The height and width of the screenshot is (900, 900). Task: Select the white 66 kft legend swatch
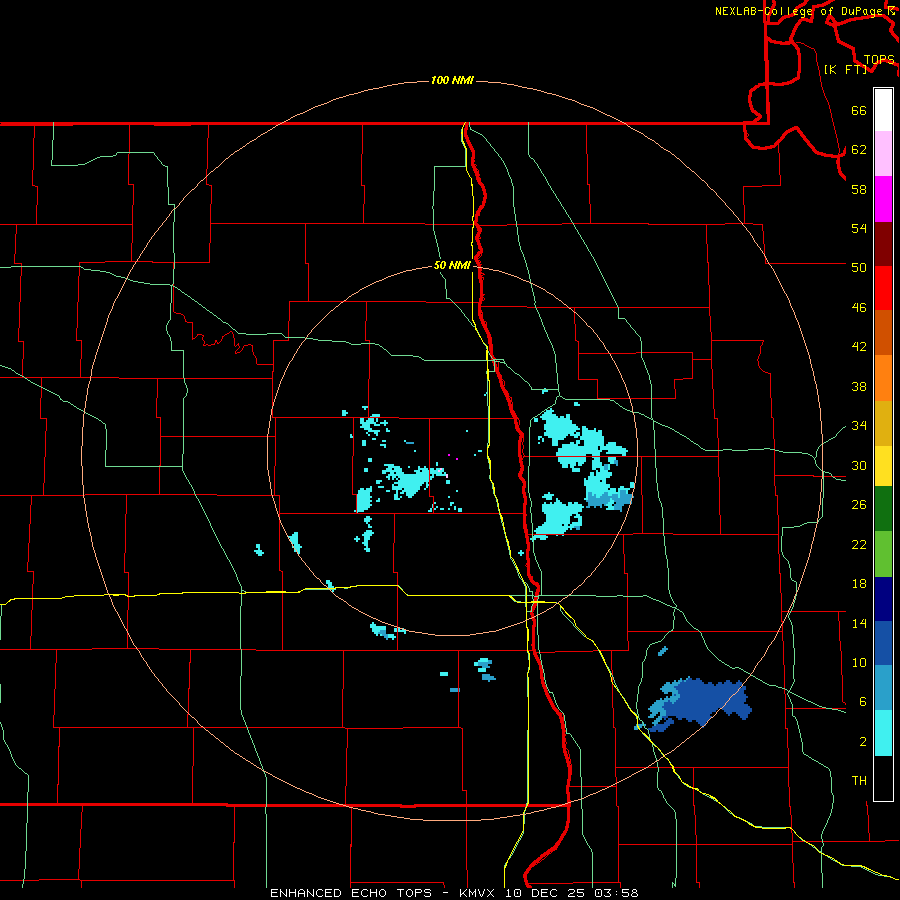point(883,110)
